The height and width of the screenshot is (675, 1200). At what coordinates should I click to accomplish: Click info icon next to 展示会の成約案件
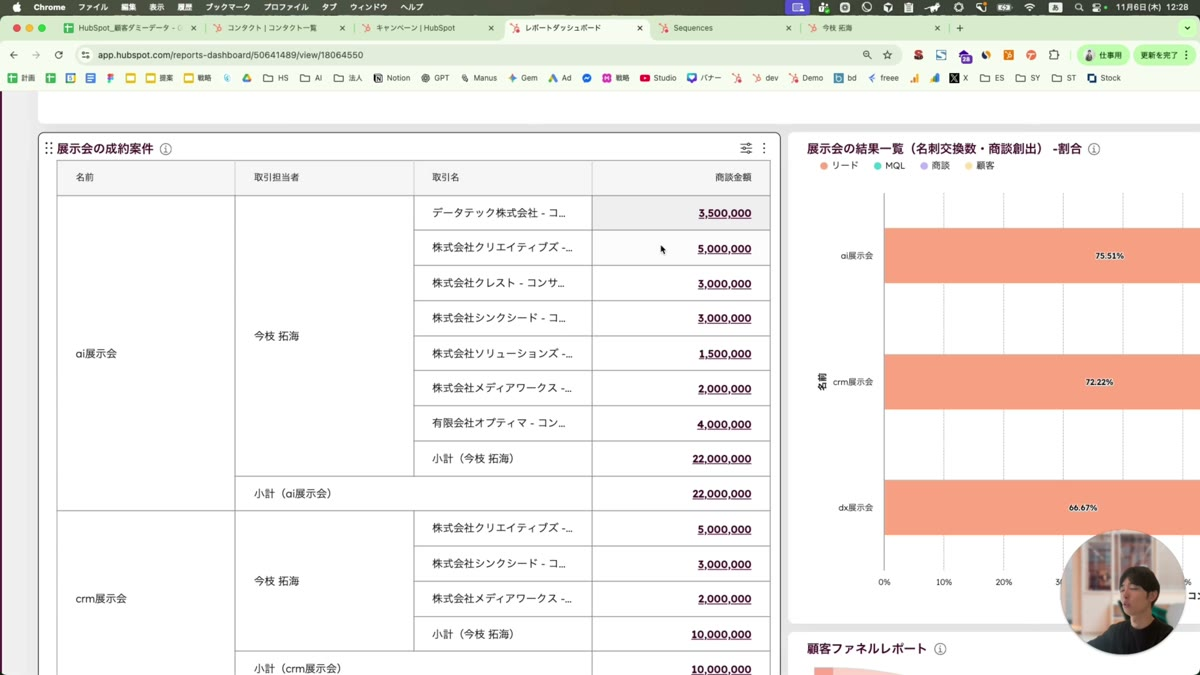[x=166, y=149]
